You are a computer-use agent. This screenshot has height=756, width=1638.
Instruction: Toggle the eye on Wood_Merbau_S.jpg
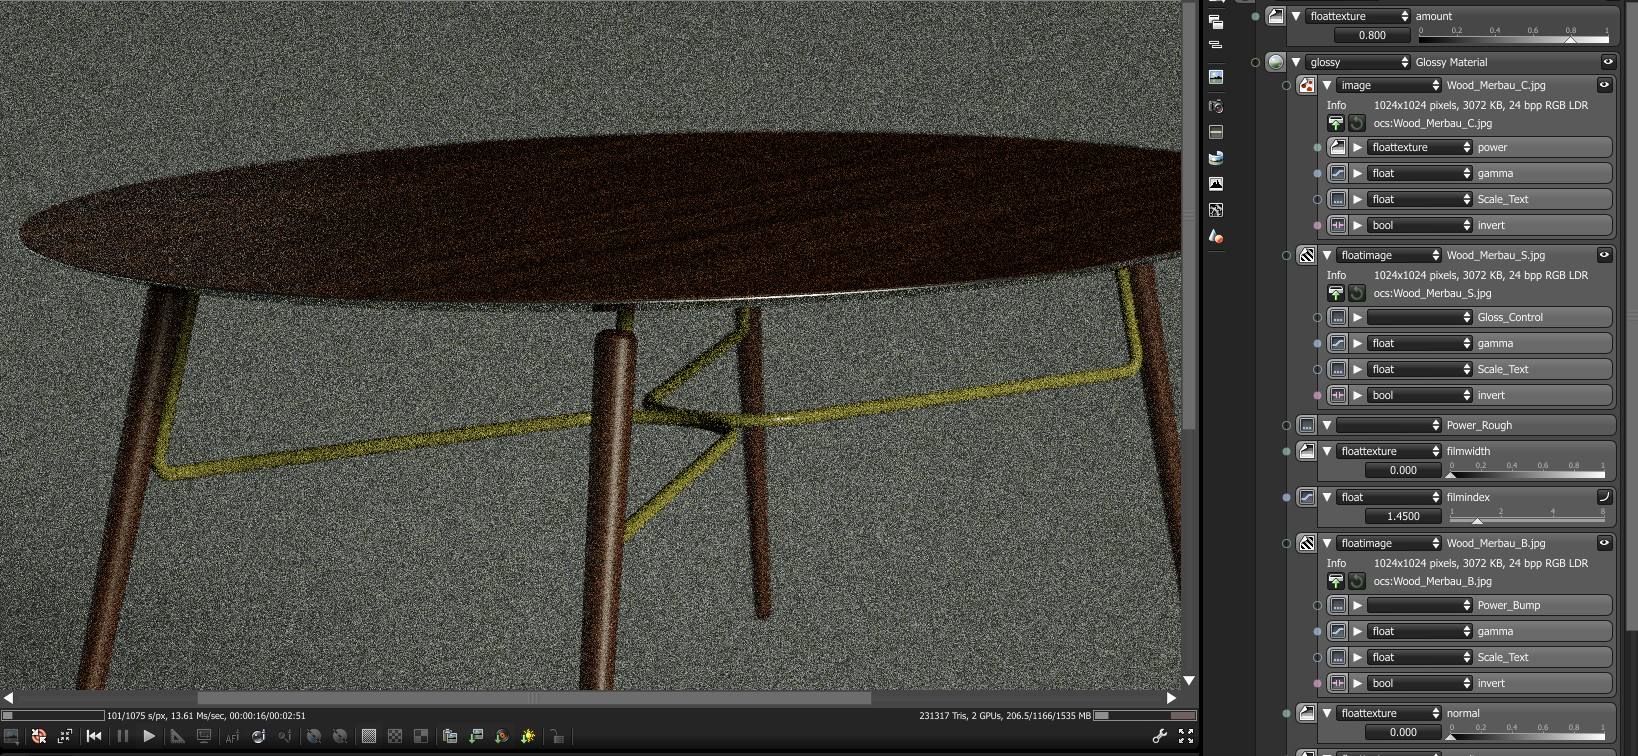pos(1604,255)
